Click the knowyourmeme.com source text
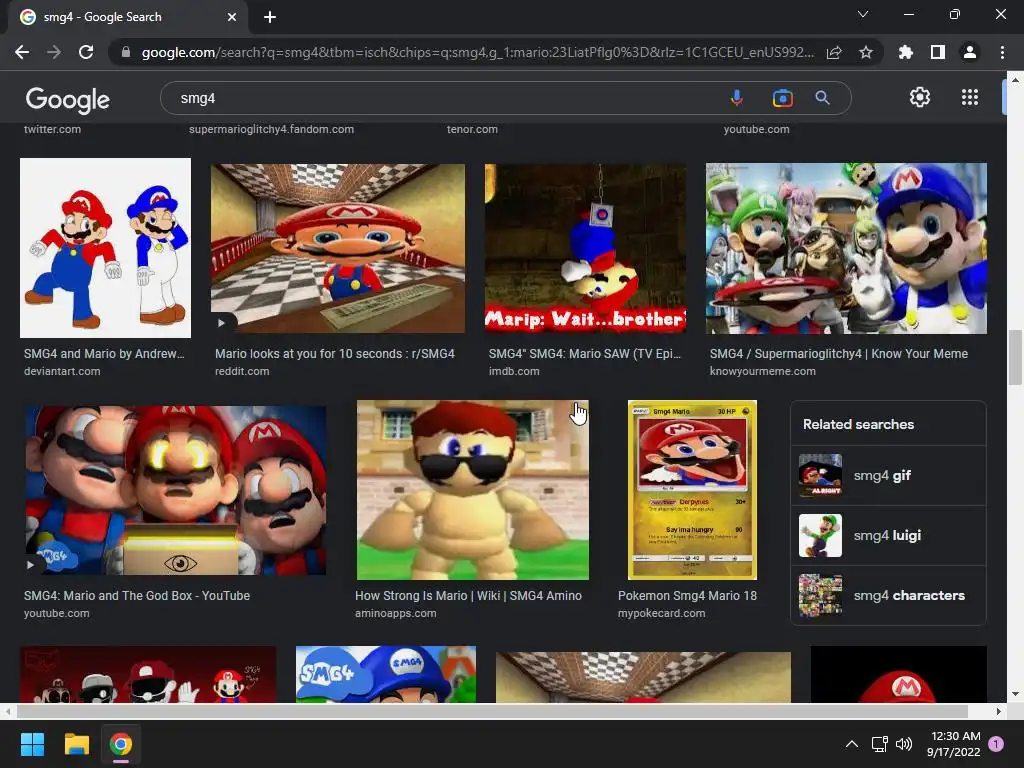Image resolution: width=1024 pixels, height=768 pixels. pos(762,371)
